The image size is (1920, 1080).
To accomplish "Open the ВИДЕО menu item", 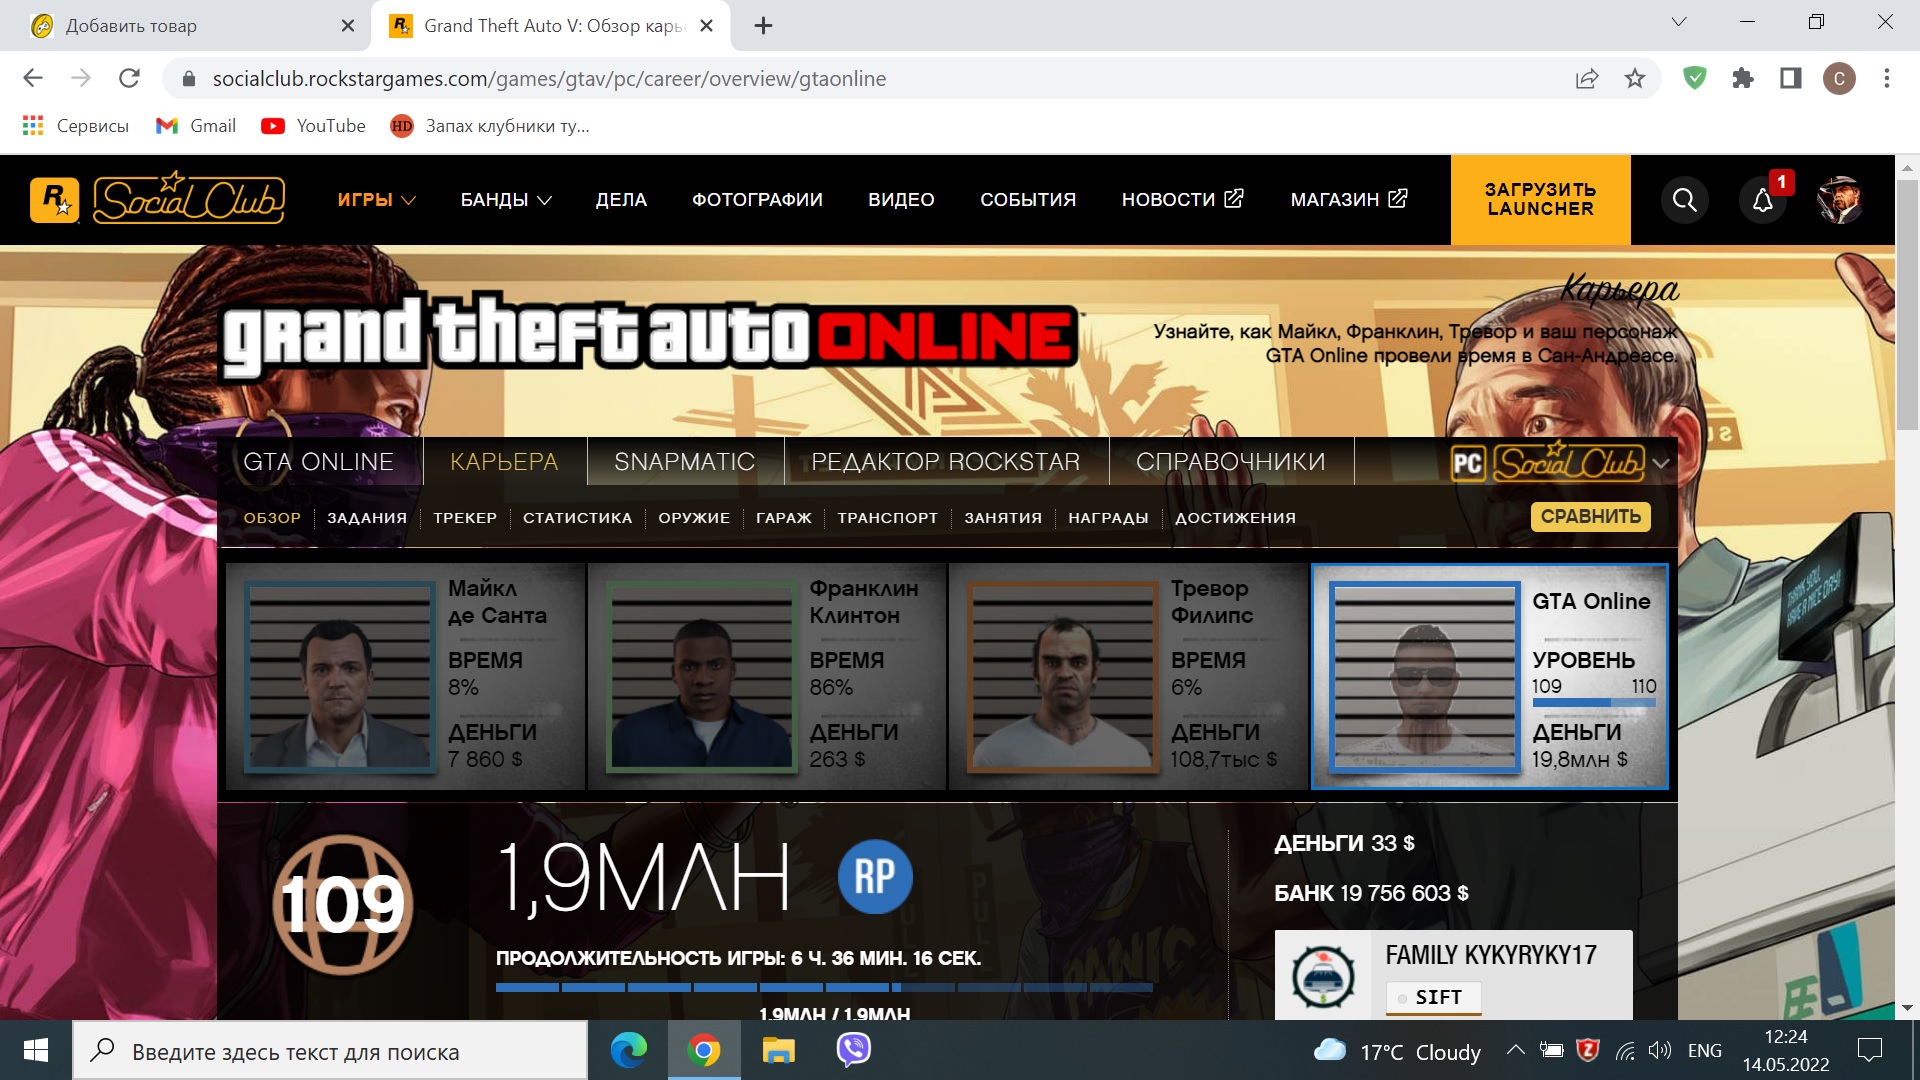I will point(901,200).
